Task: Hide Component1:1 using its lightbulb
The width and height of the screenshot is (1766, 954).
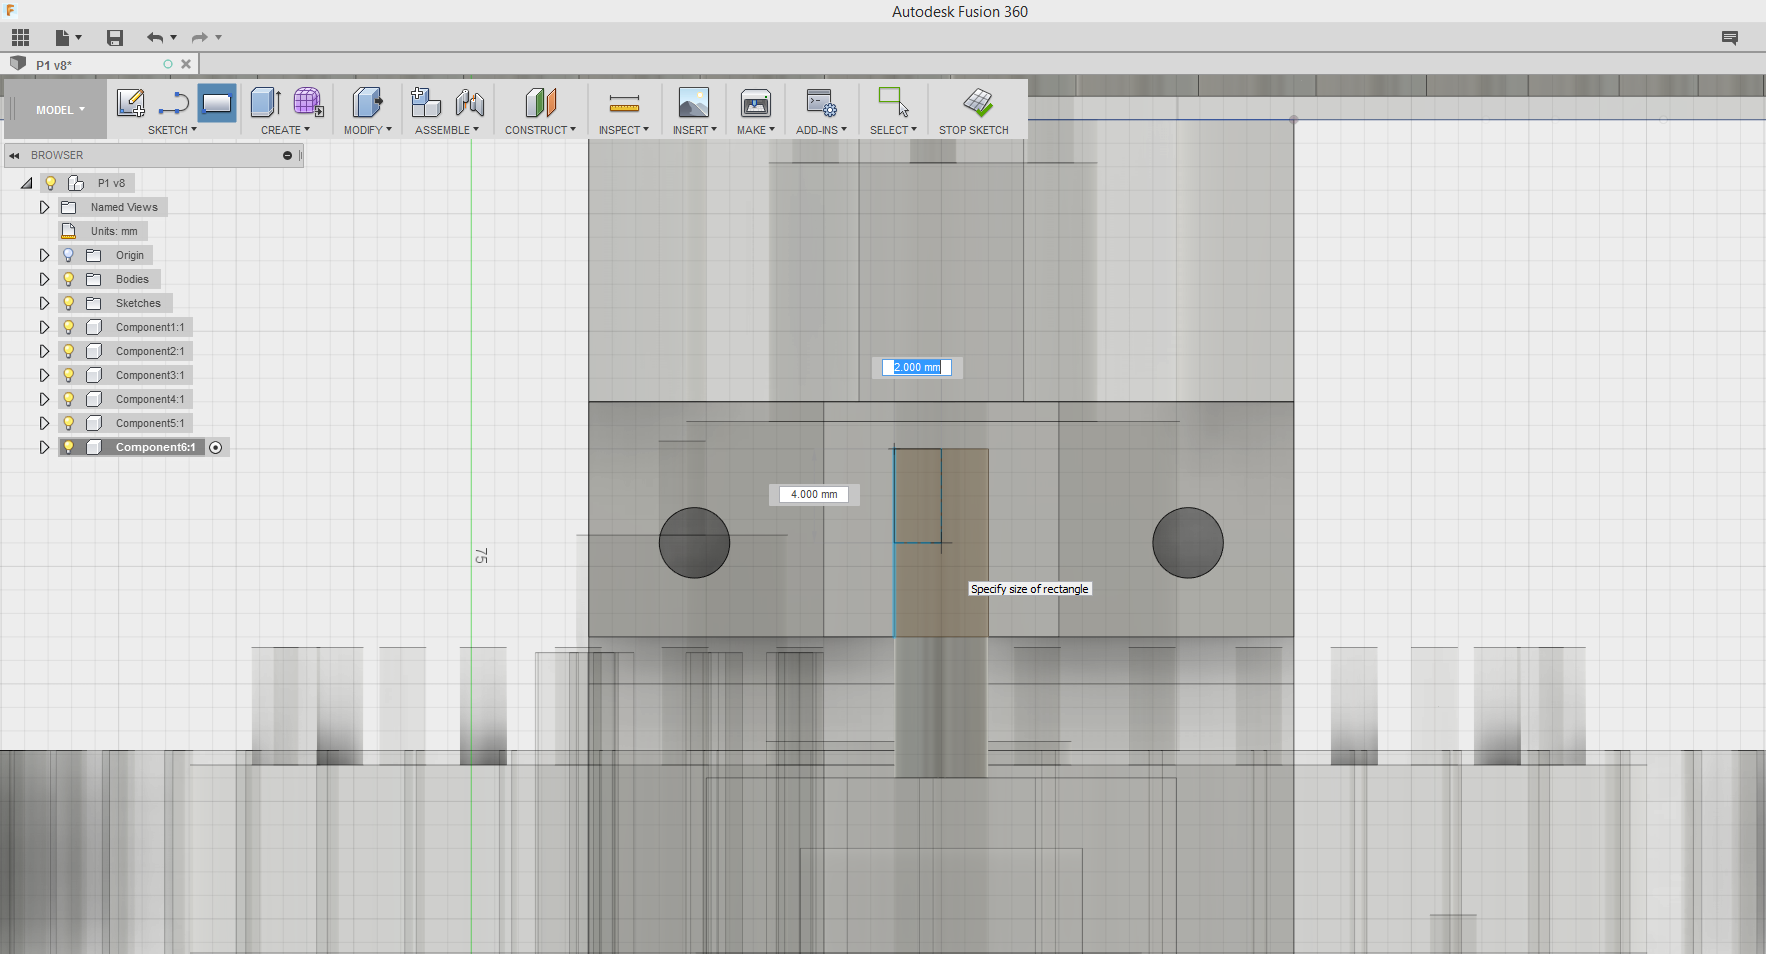Action: pos(68,327)
